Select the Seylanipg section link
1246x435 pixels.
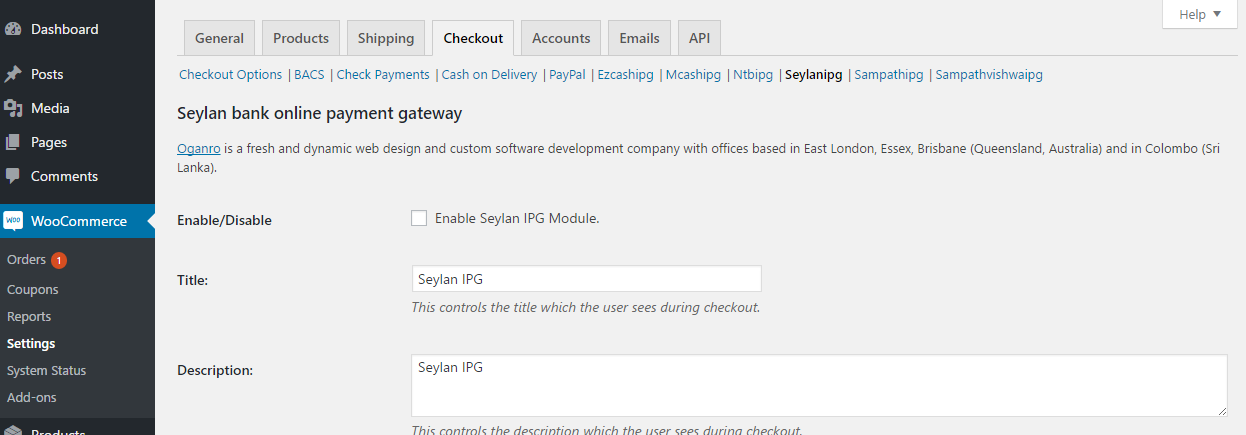[x=814, y=74]
